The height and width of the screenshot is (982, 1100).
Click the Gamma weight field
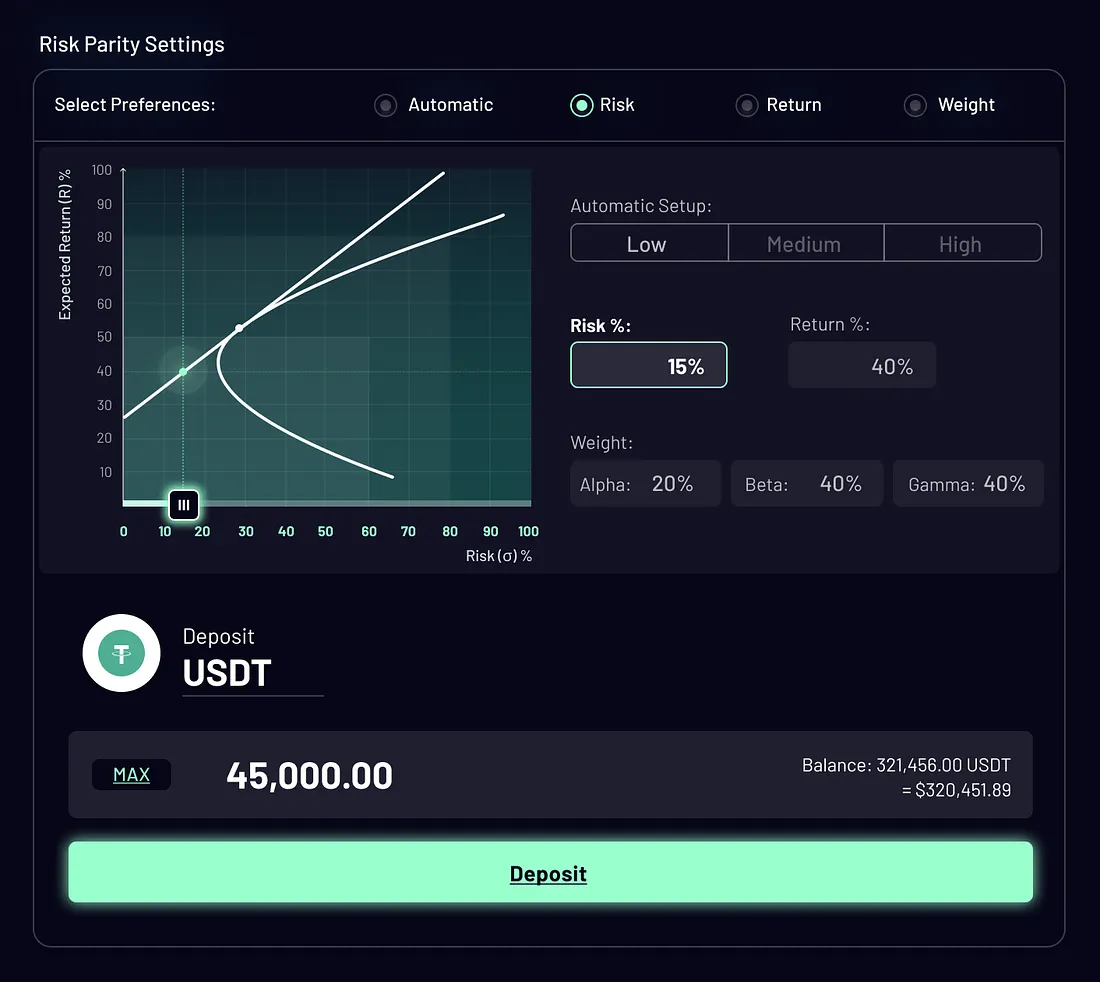pyautogui.click(x=967, y=484)
